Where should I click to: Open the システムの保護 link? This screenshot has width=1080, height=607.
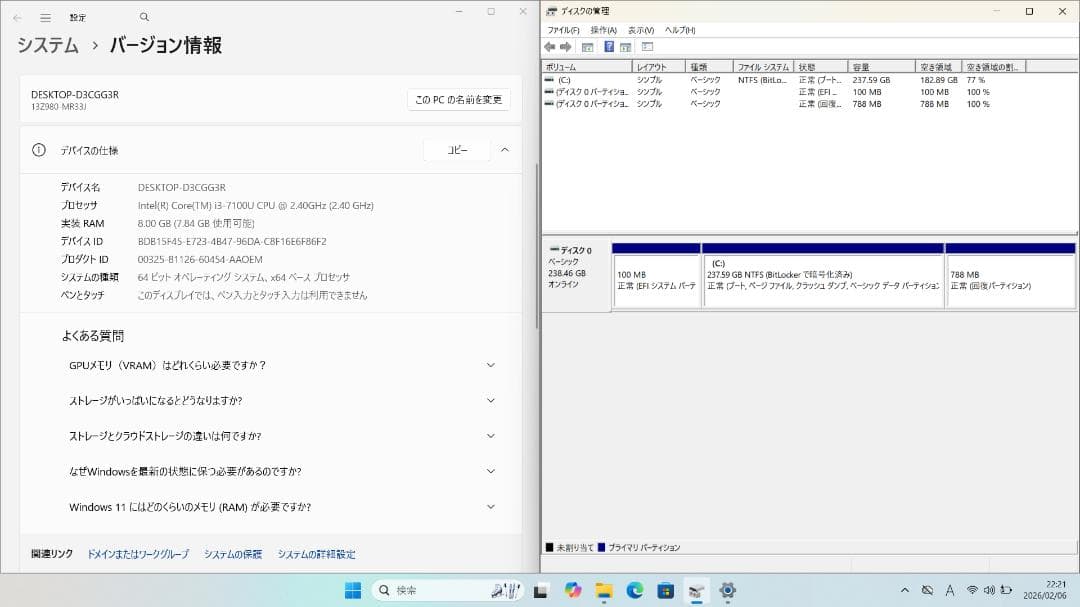tap(232, 553)
